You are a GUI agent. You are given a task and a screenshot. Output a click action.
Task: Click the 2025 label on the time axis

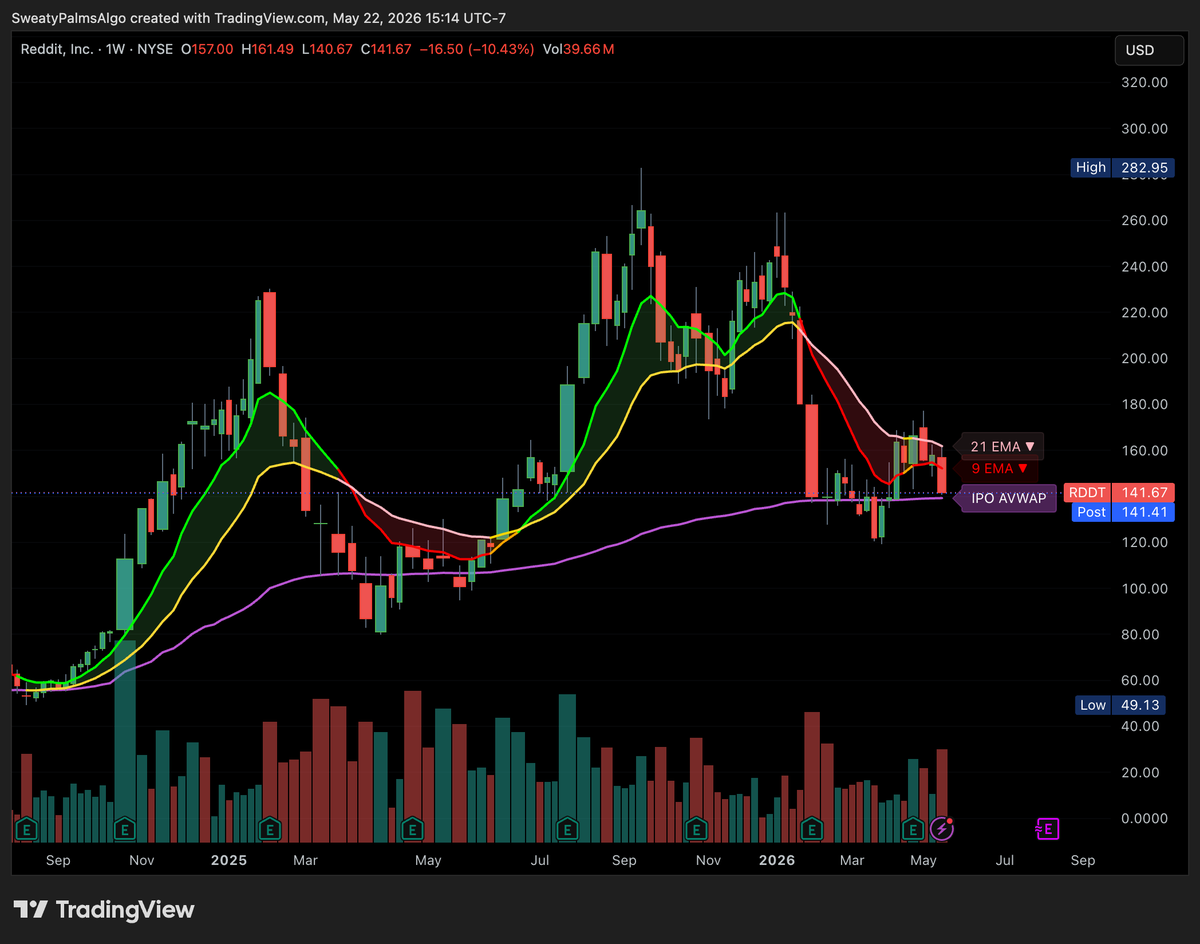(229, 860)
